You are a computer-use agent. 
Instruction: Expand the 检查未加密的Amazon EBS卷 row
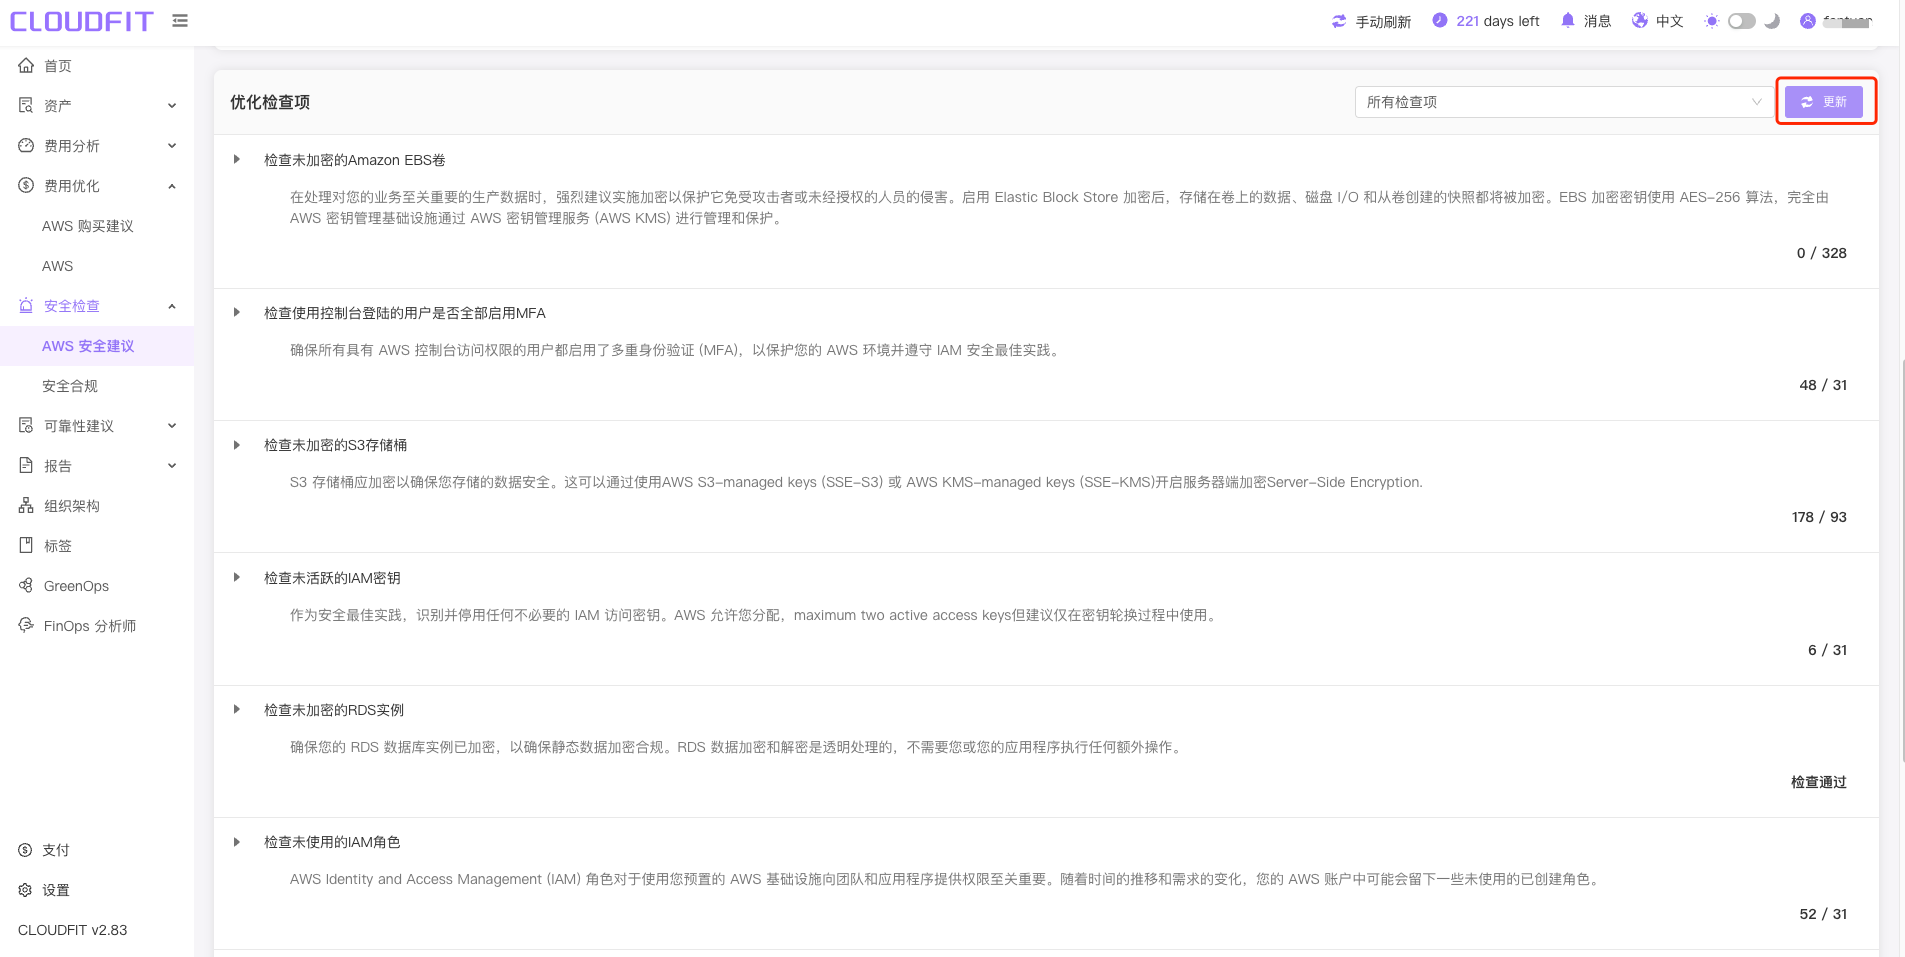pyautogui.click(x=237, y=159)
